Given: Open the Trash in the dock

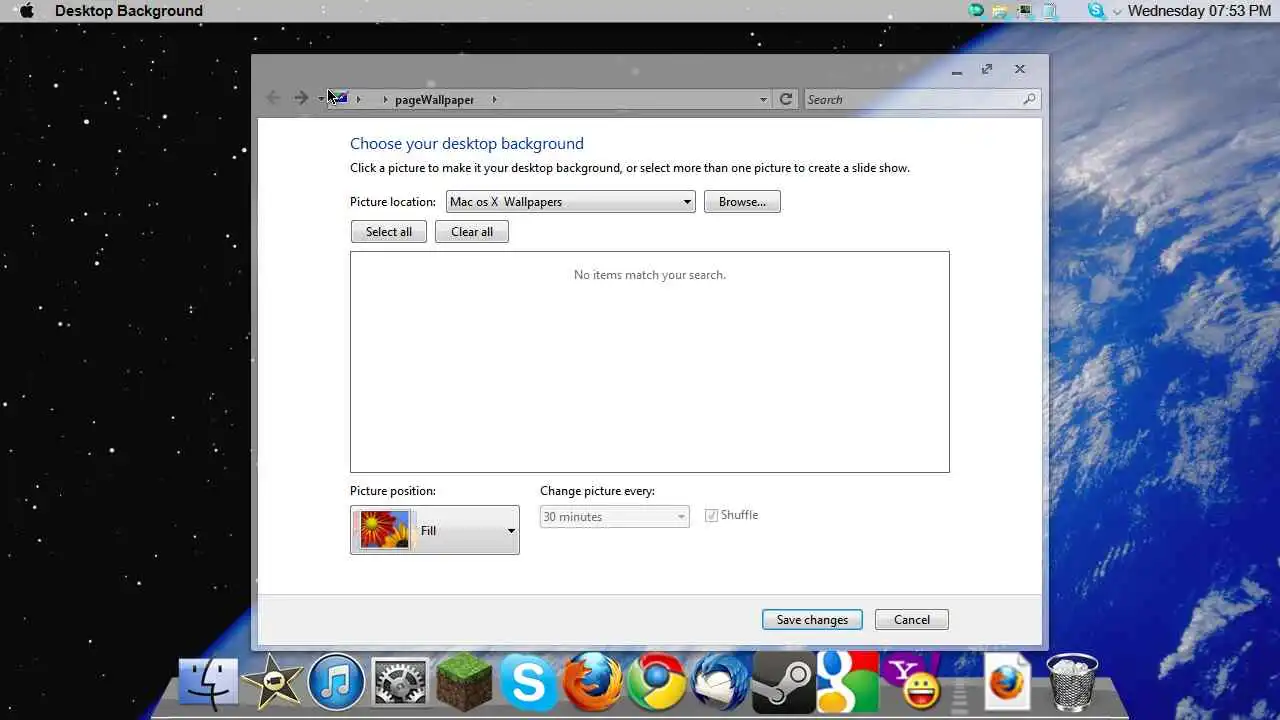Looking at the screenshot, I should tap(1072, 682).
